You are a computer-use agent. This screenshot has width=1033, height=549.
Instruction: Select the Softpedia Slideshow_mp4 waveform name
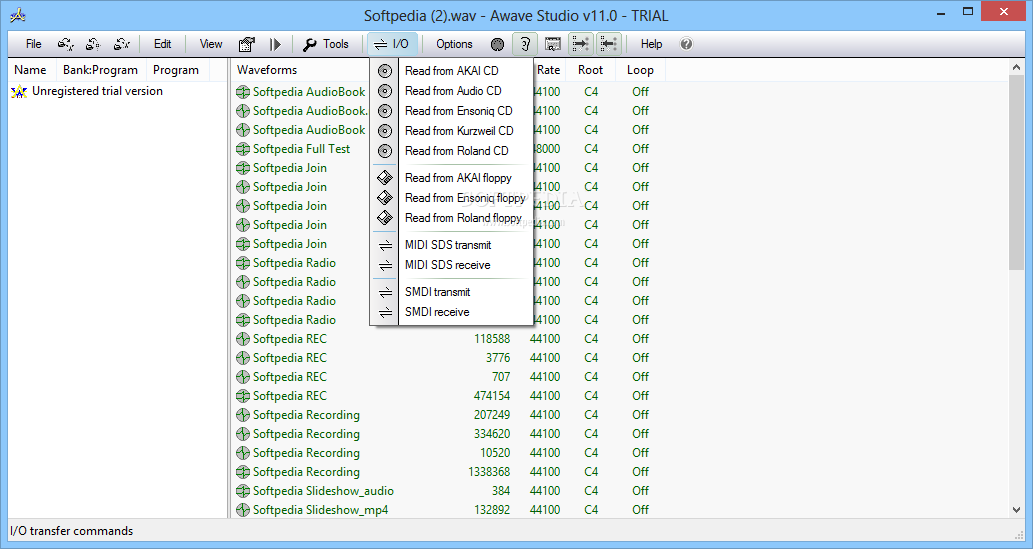click(321, 510)
